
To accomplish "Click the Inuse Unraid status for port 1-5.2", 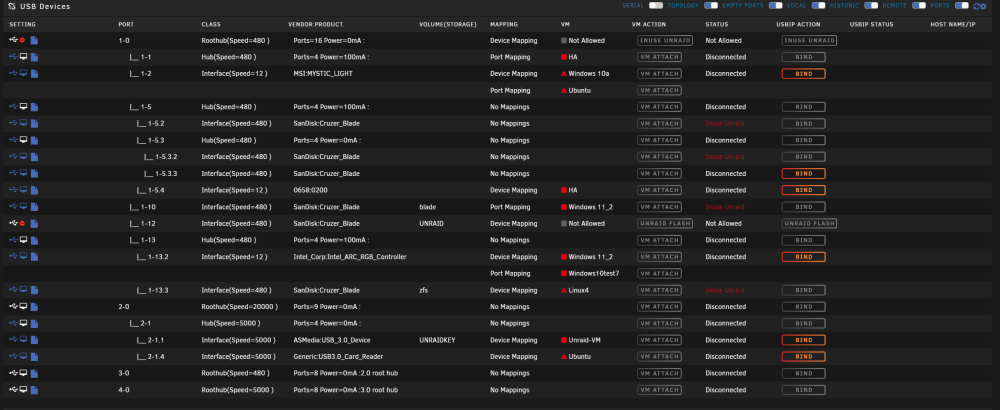I will click(724, 123).
